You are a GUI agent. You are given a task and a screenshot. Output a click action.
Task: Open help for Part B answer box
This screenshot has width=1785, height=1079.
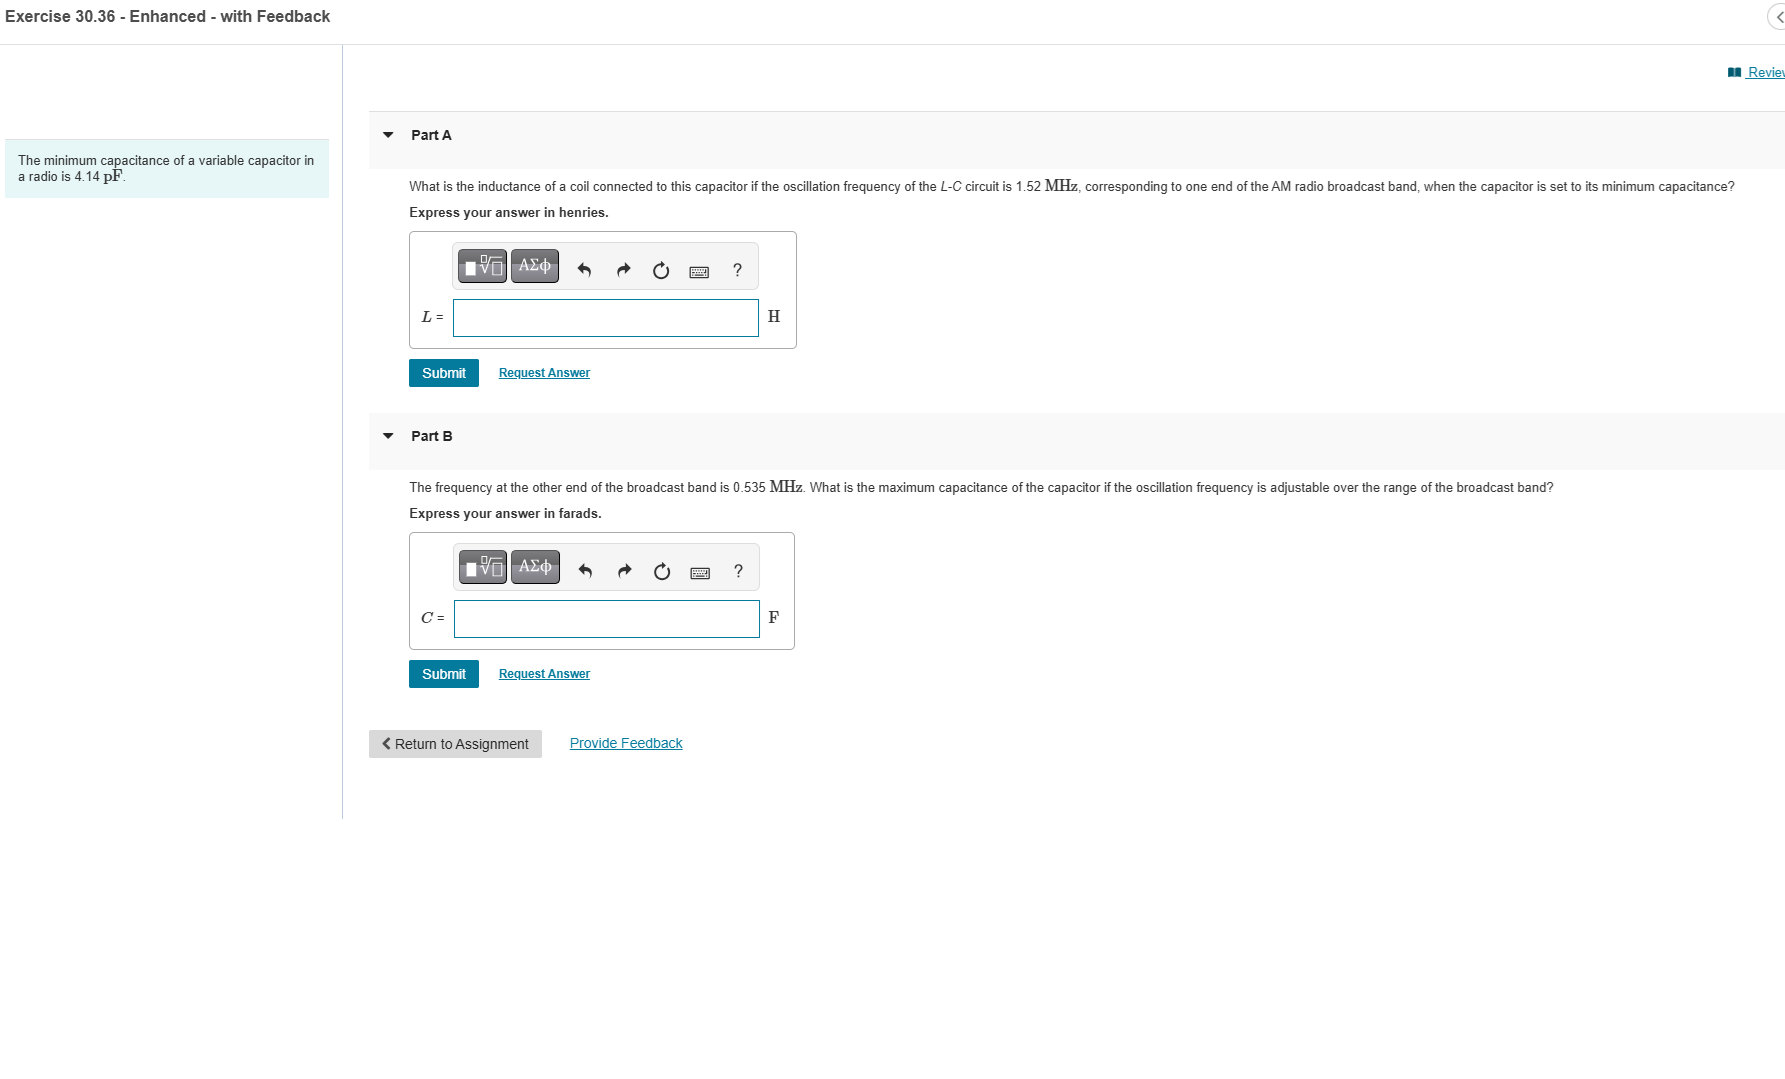(738, 571)
